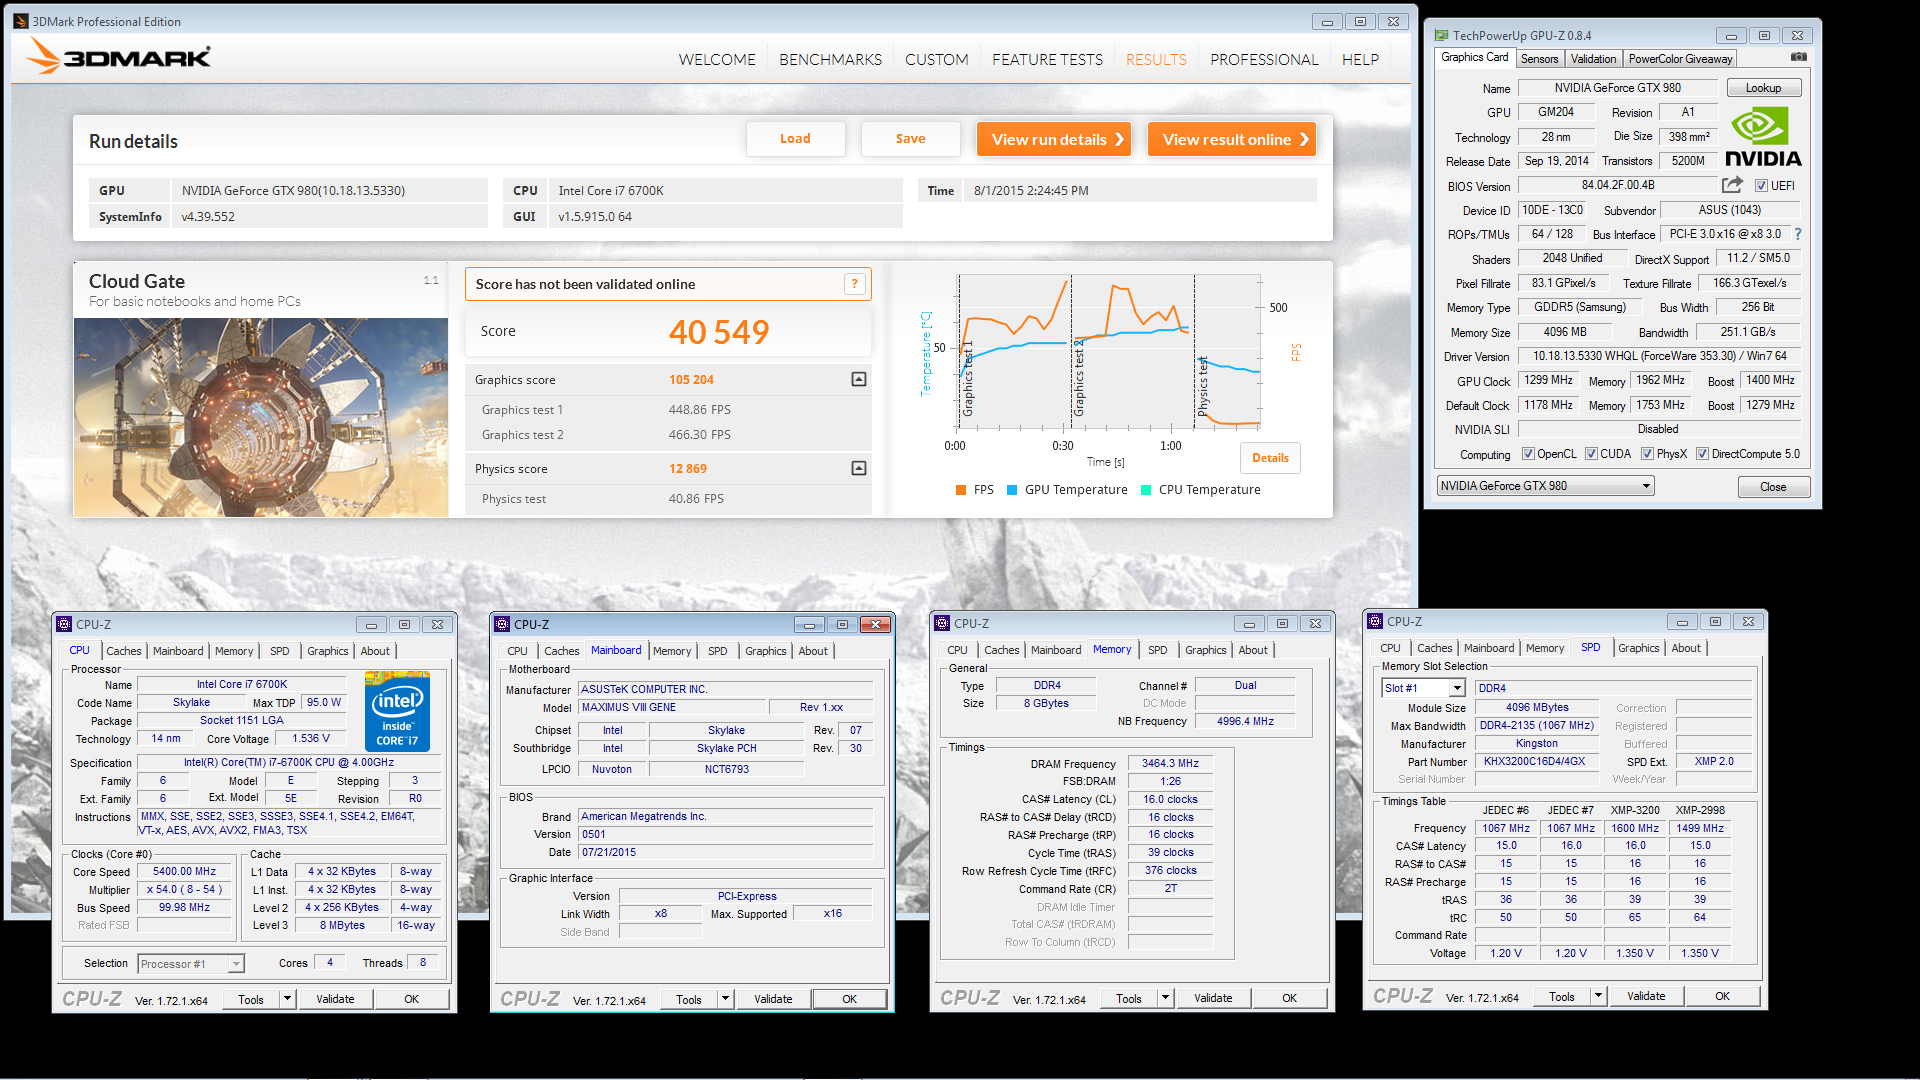Switch to the Caches tab in the CPU tab window
Image resolution: width=1920 pixels, height=1080 pixels.
coord(124,651)
